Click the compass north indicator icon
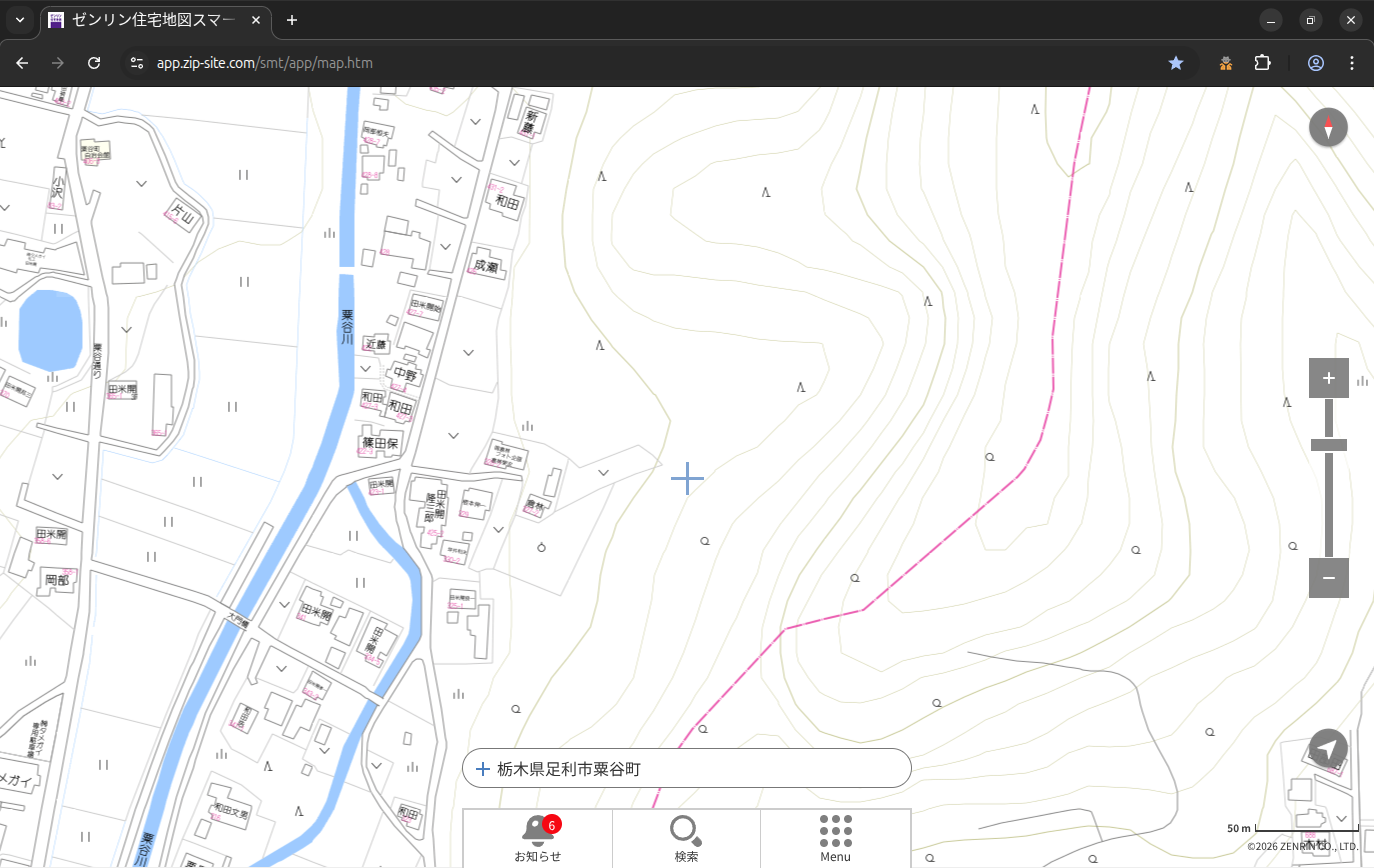This screenshot has height=868, width=1374. pos(1328,128)
